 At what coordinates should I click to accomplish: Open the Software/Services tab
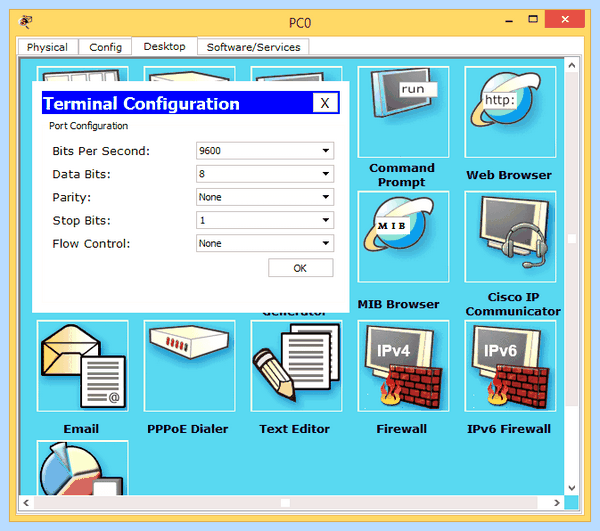253,47
